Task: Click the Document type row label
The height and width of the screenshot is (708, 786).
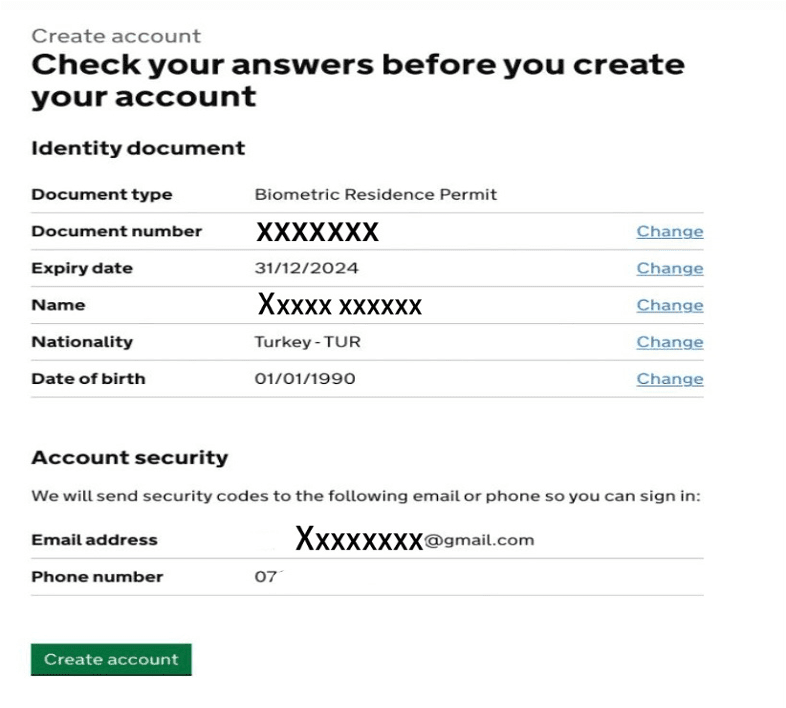Action: tap(101, 195)
